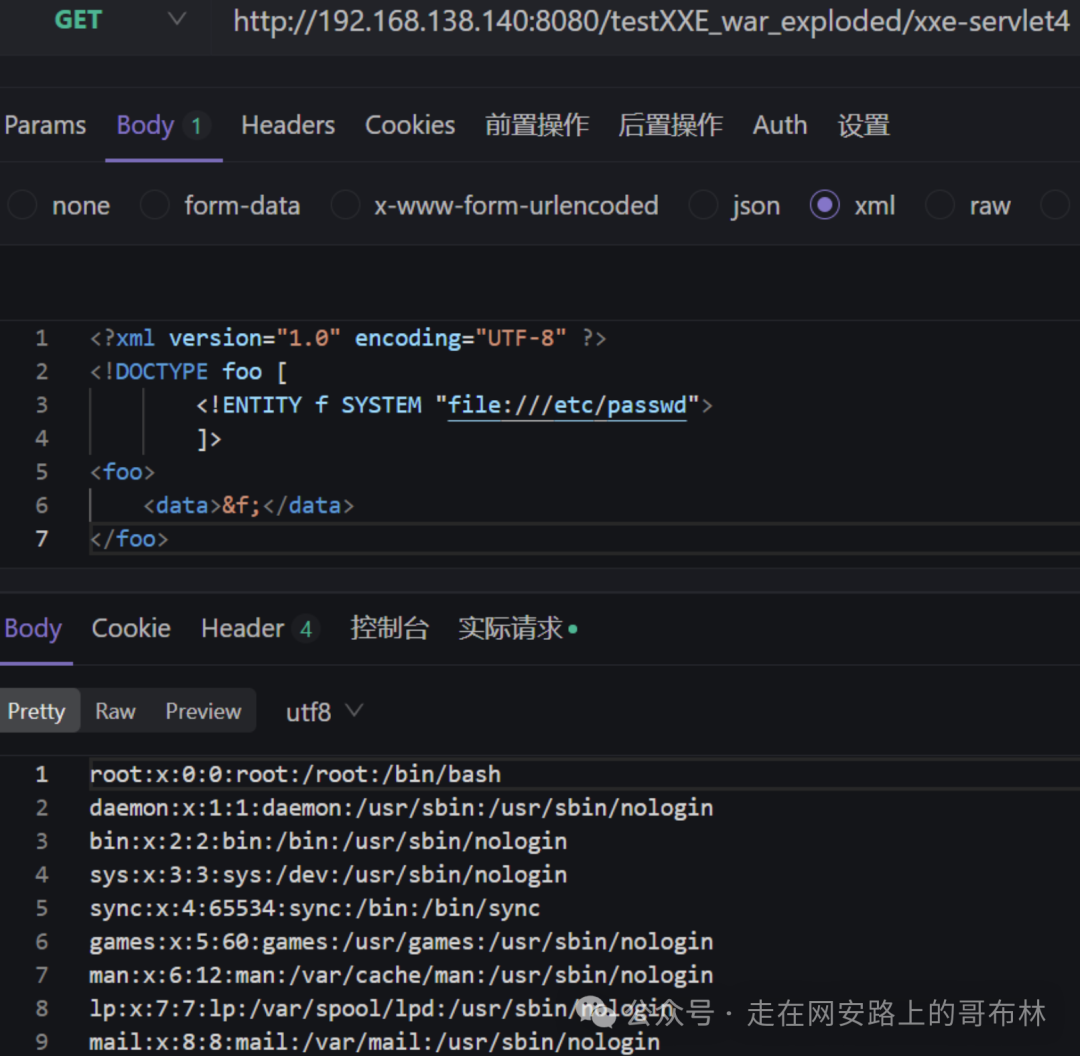
Task: Switch to the Params tab
Action: (x=45, y=125)
